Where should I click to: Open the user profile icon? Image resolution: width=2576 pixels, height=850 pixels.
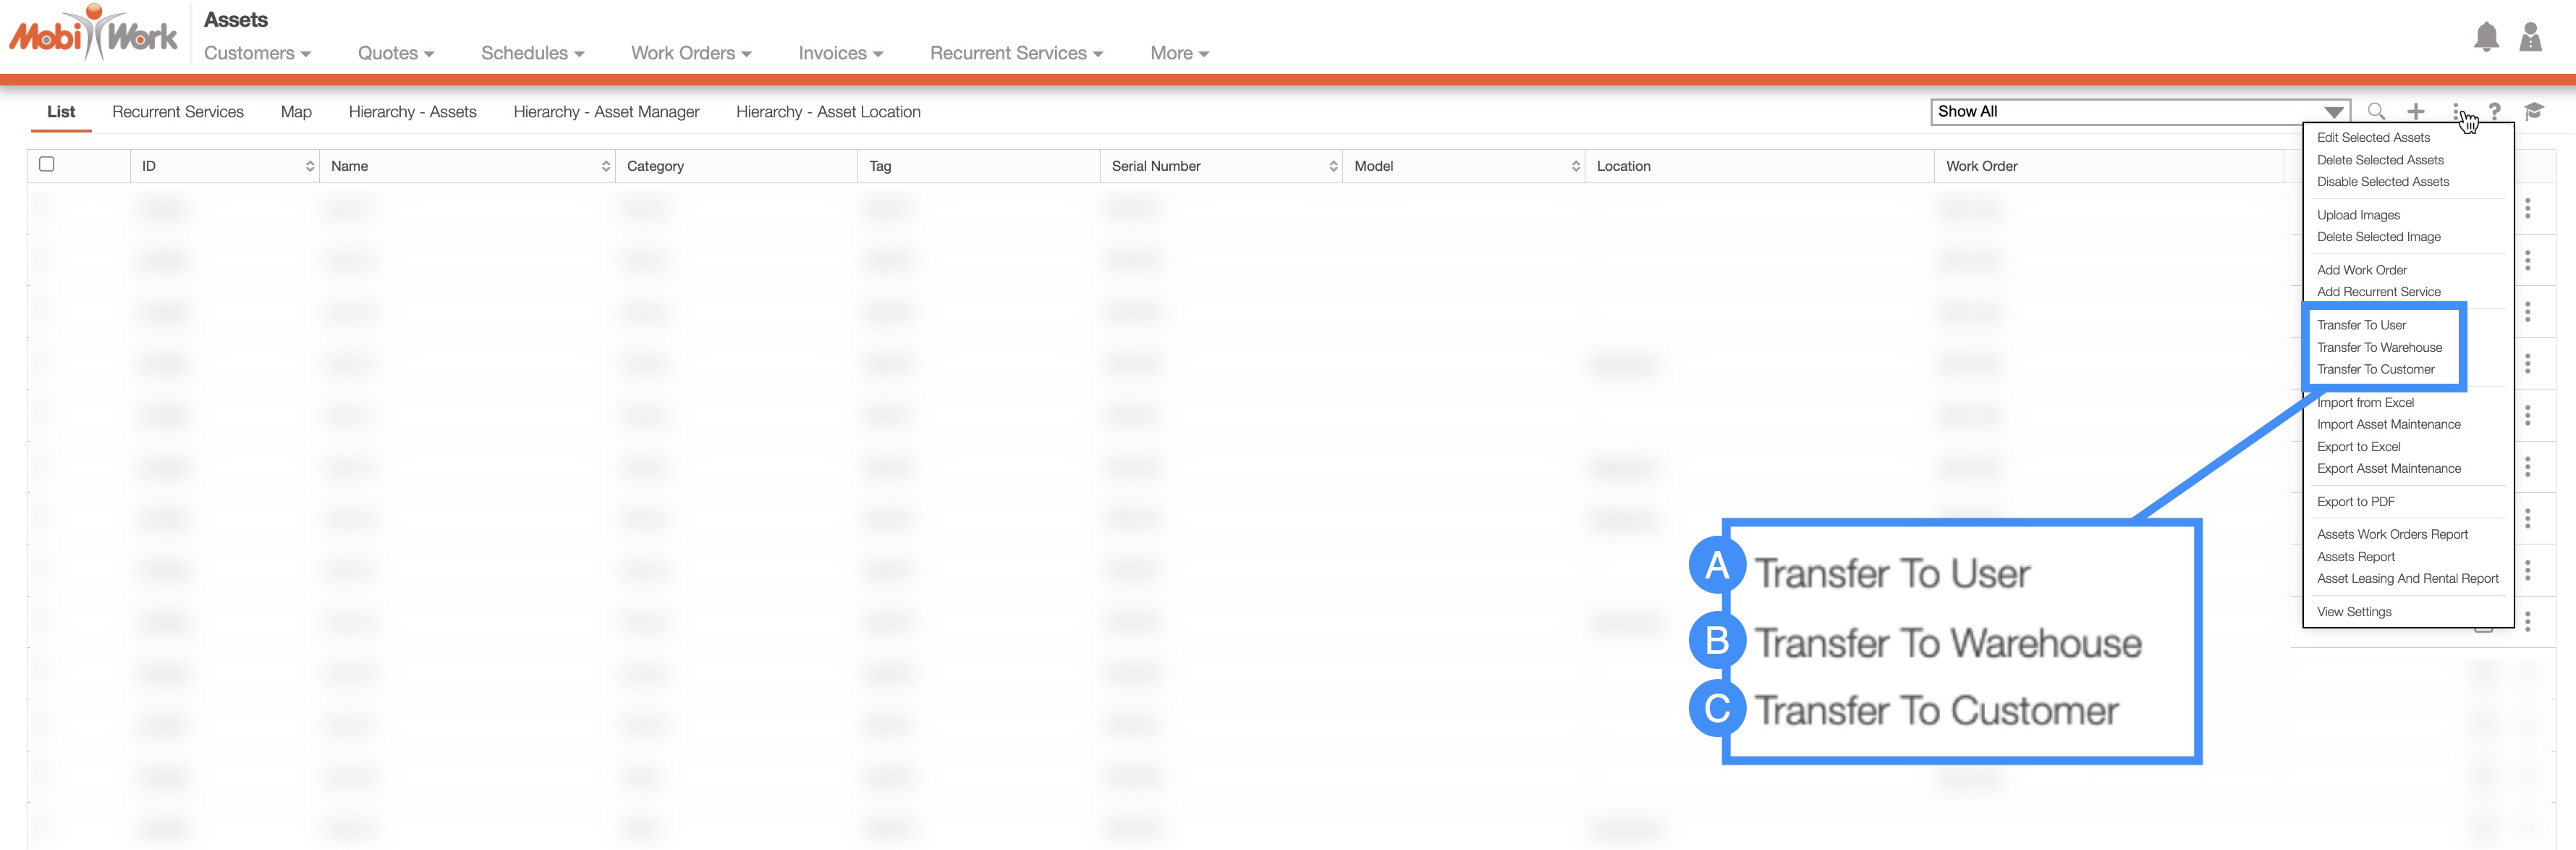pos(2530,38)
